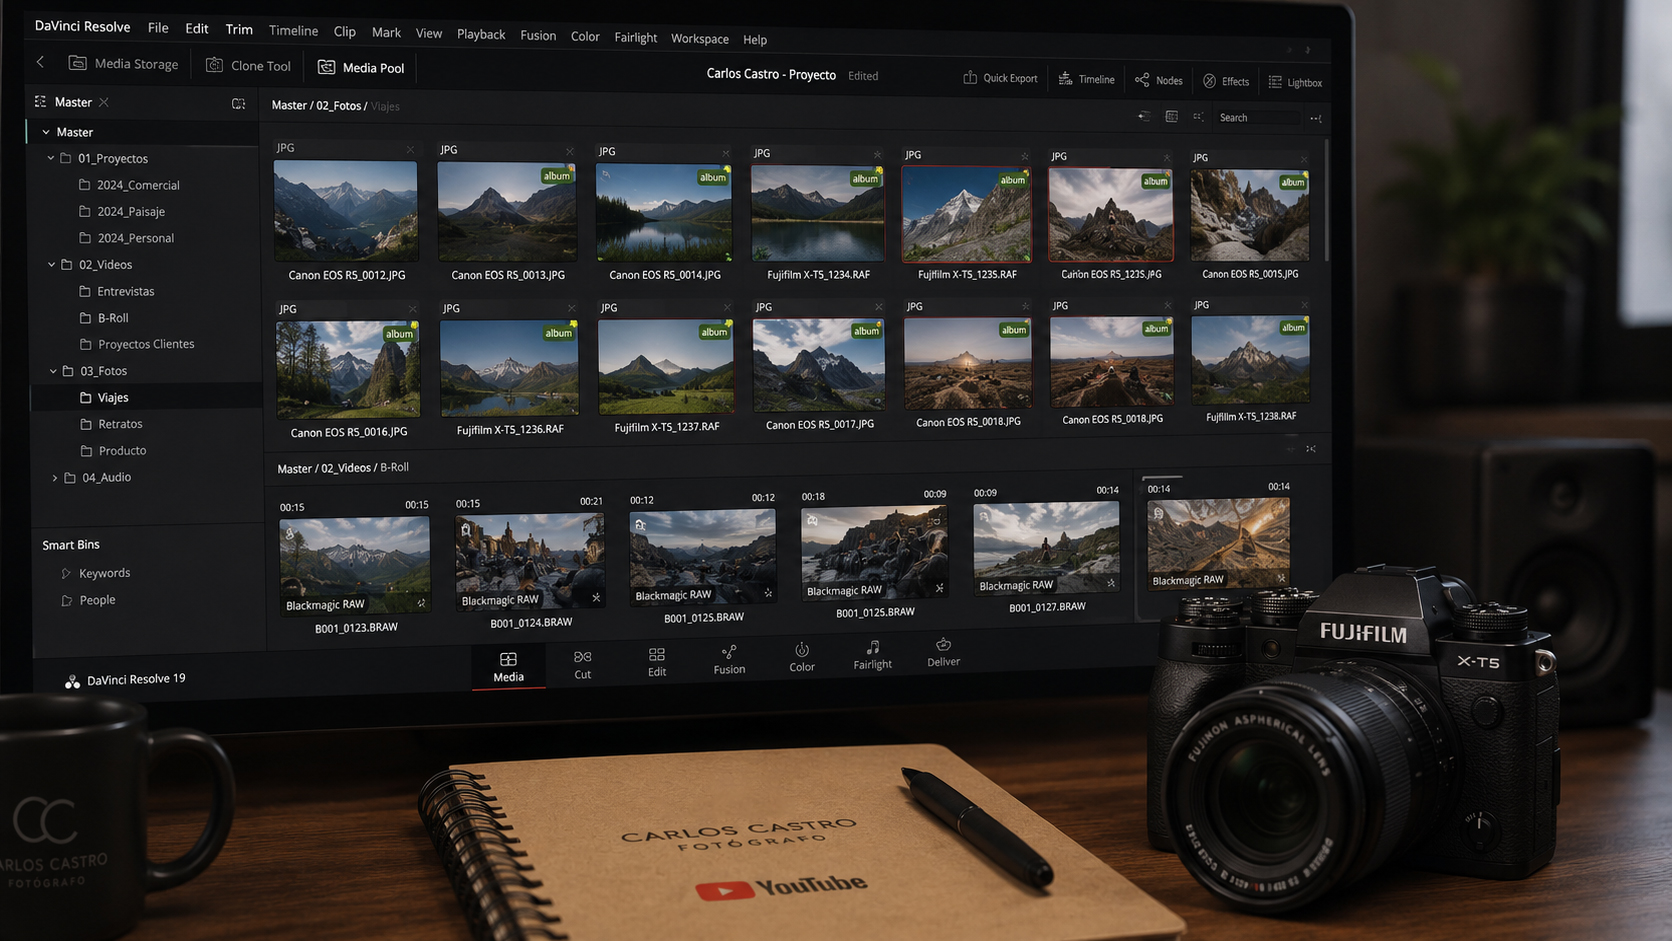Viewport: 1672px width, 941px height.
Task: Select the Fujifilm X-T5_1237.RAF thumbnail
Action: (x=666, y=366)
